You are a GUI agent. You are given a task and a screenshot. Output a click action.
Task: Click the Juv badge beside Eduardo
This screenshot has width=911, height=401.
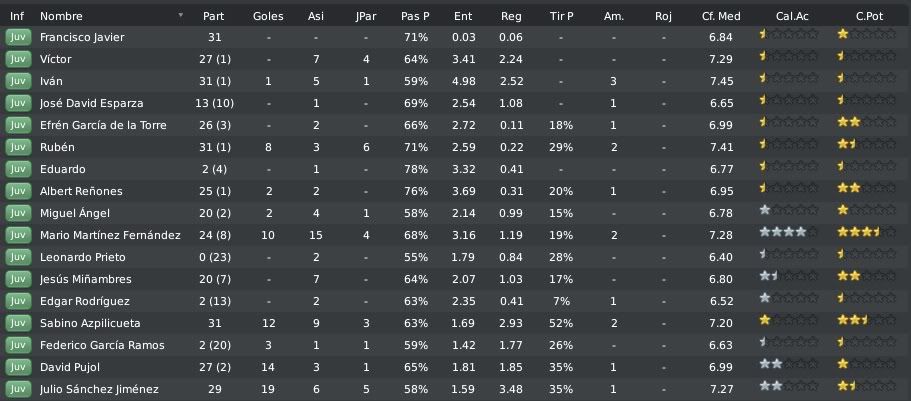coord(18,169)
